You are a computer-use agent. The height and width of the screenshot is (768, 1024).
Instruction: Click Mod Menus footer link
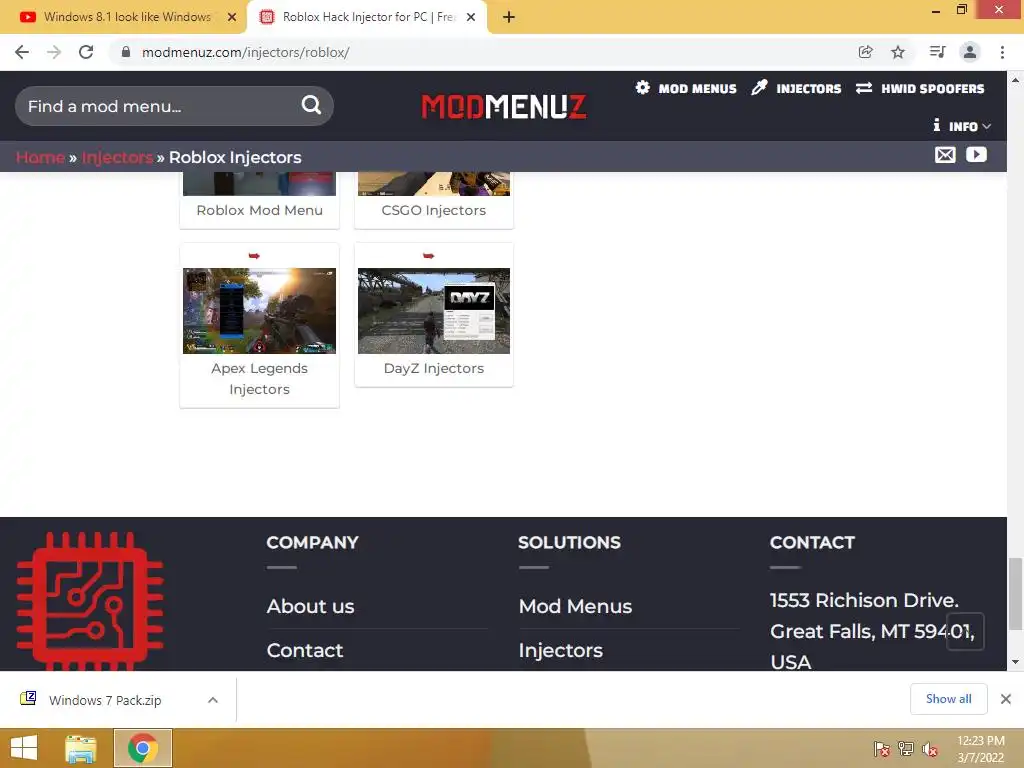click(575, 606)
